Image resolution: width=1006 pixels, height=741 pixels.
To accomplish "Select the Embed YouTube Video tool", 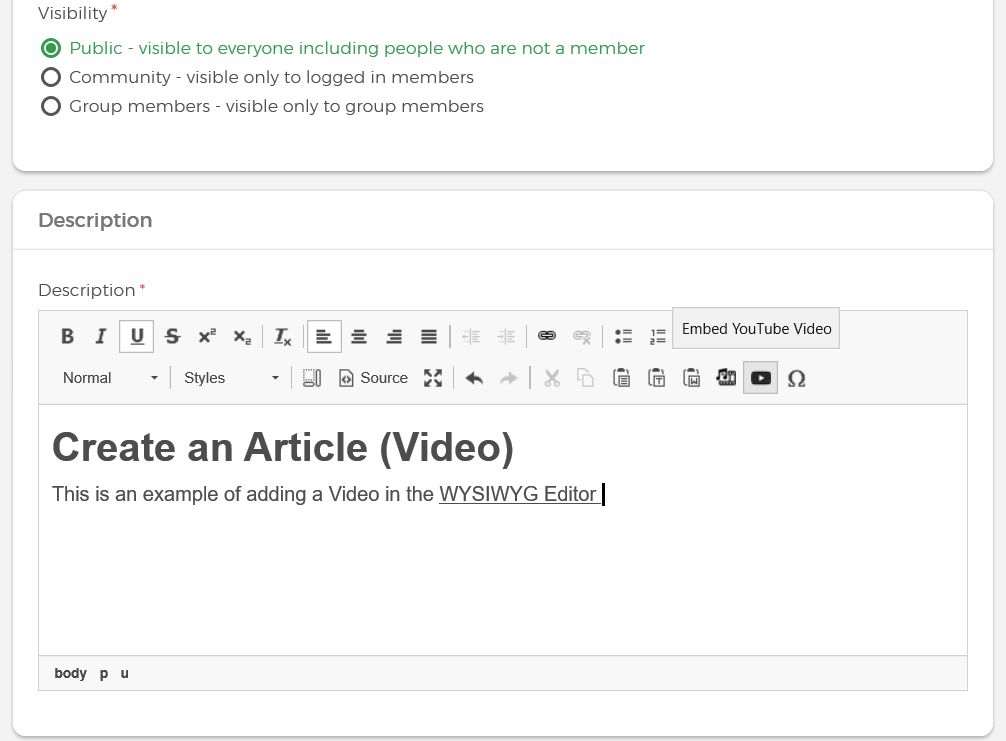I will click(x=760, y=377).
